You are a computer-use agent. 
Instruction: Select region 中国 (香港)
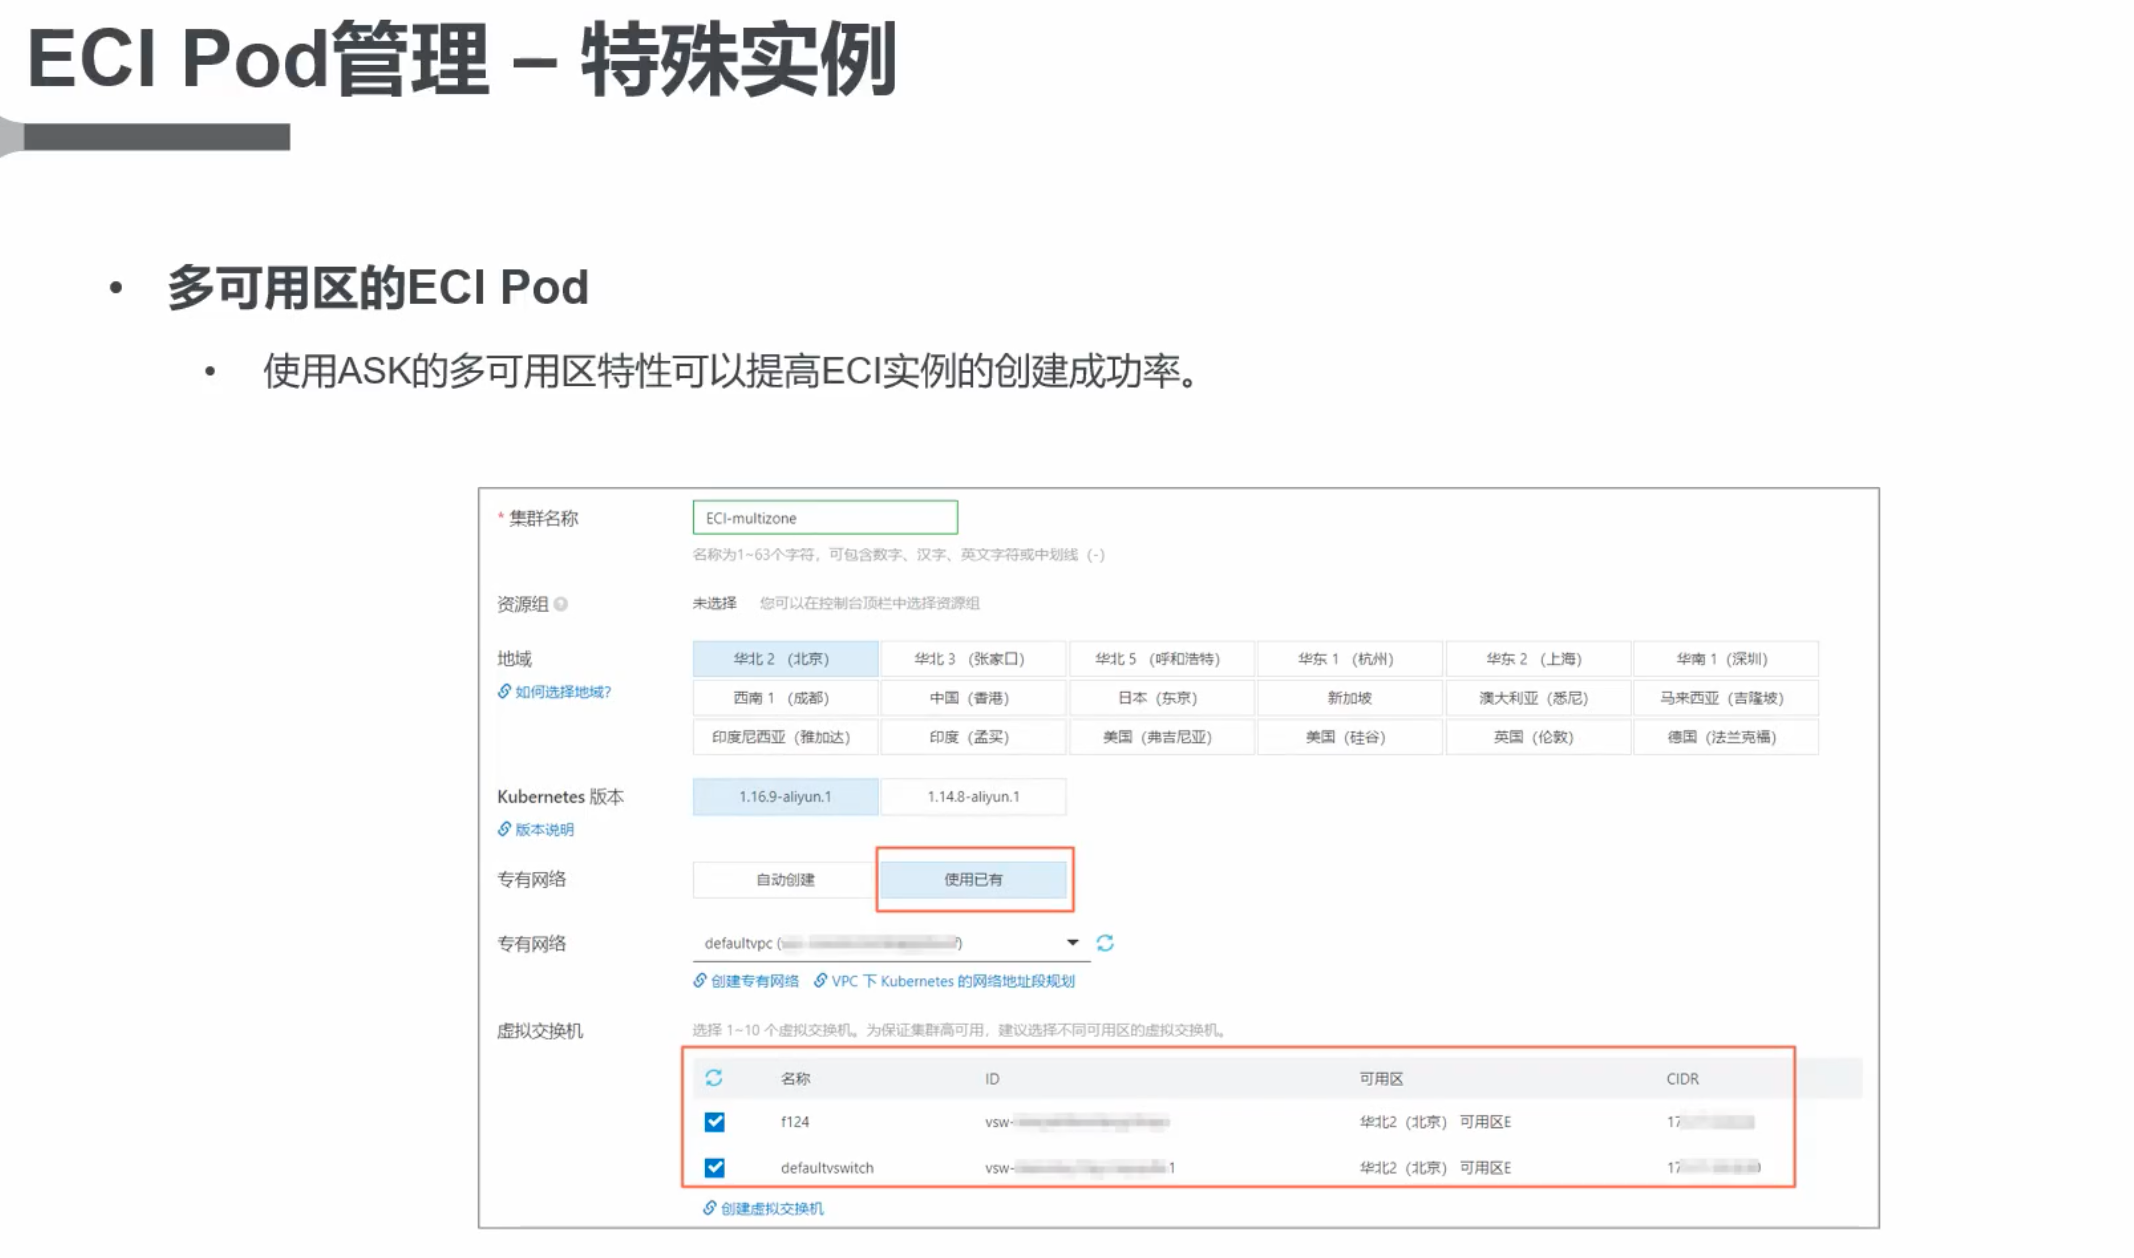(x=972, y=698)
